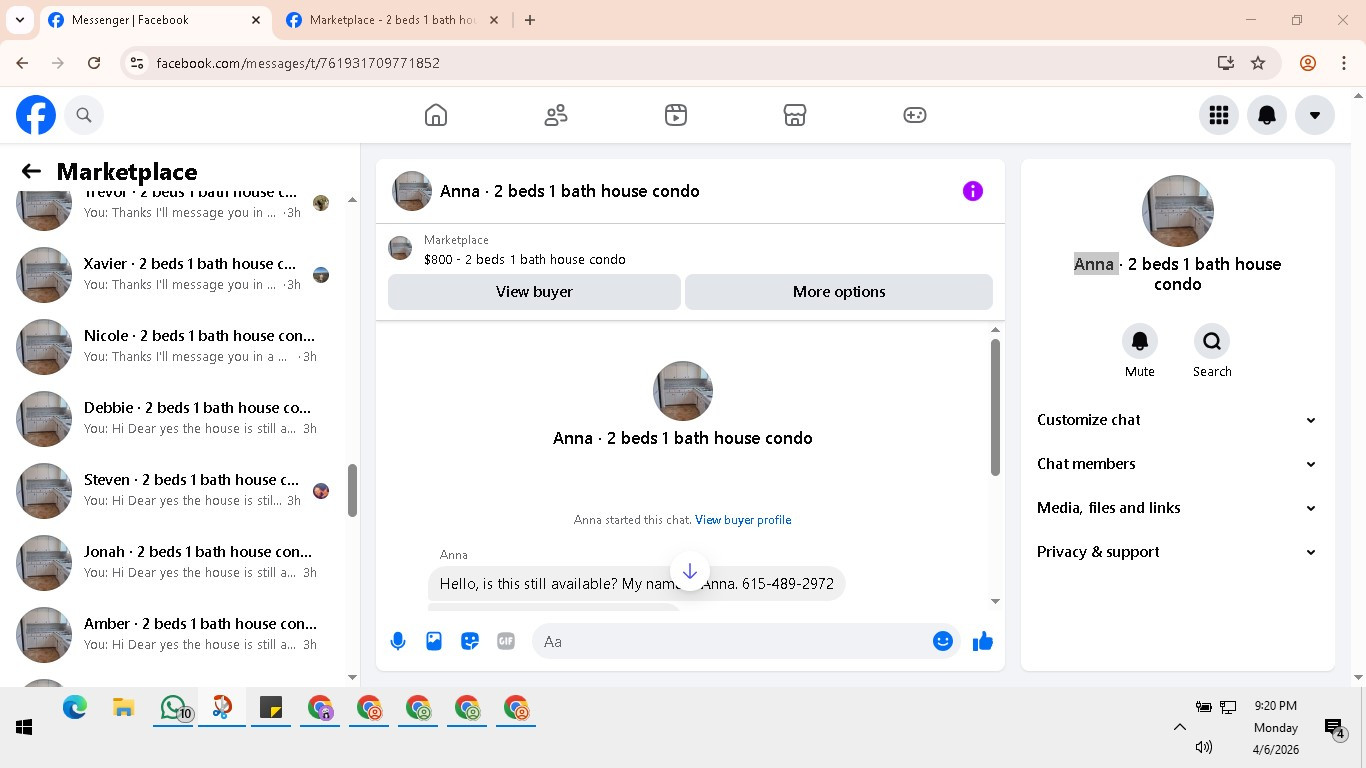Screen dimensions: 1366x768
Task: Open the Windows Start menu
Action: [24, 728]
